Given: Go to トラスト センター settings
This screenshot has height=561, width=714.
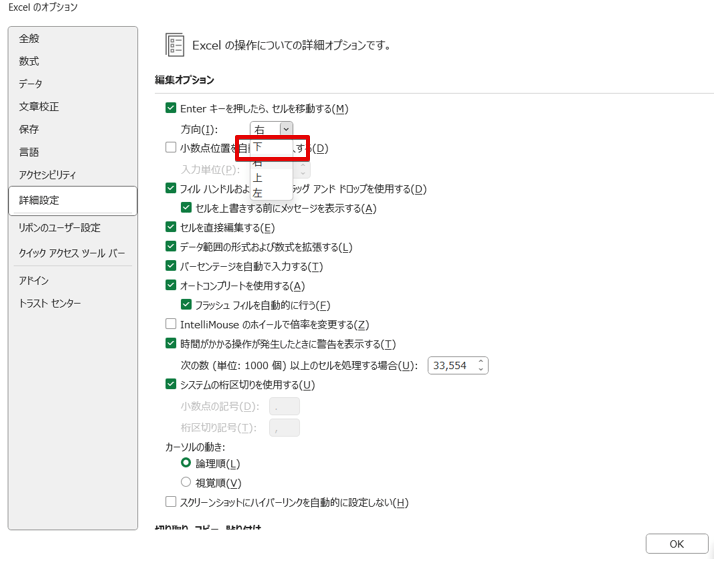Looking at the screenshot, I should pyautogui.click(x=50, y=303).
